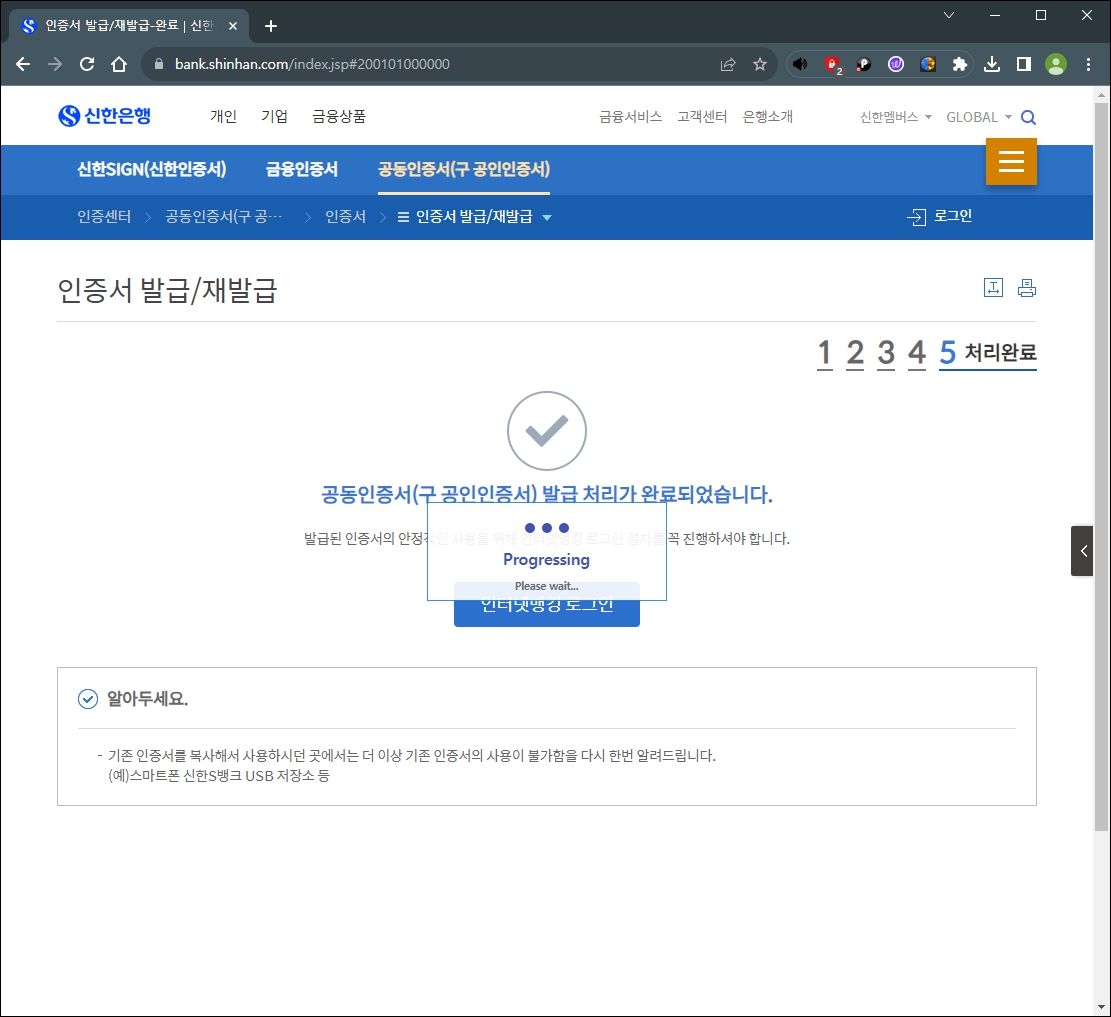Bookmark this page with star icon
Screen dimensions: 1111x1017
760,64
